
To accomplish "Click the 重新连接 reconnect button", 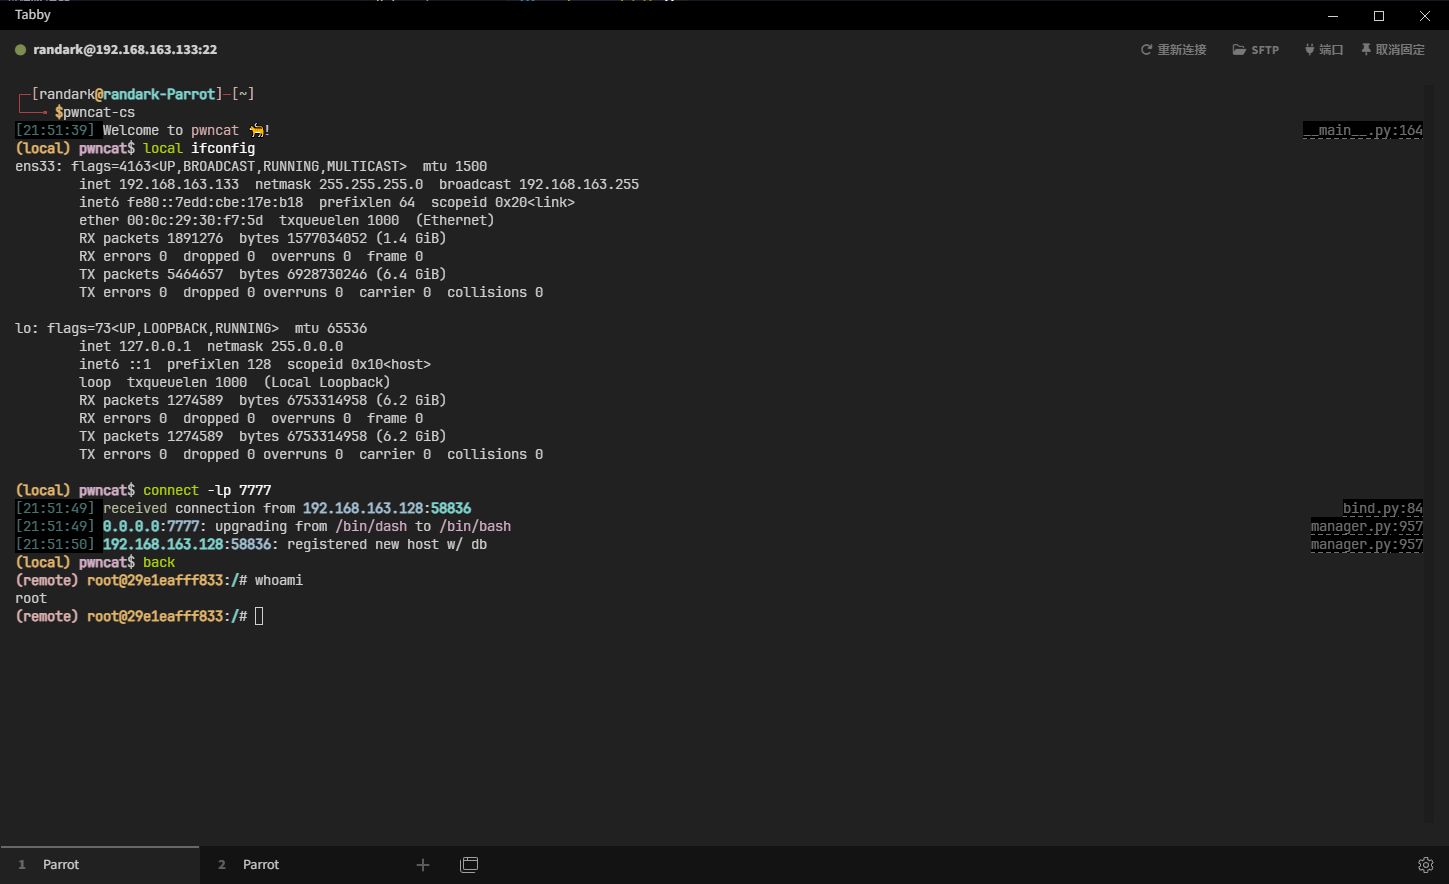I will point(1173,49).
